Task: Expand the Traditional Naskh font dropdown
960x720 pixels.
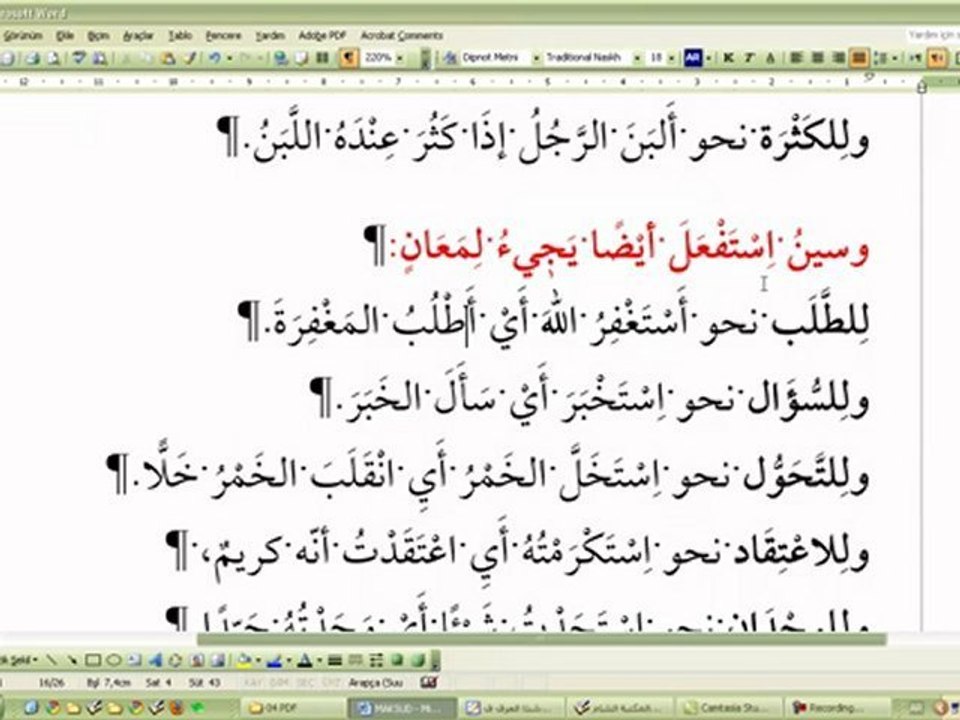Action: click(x=637, y=58)
